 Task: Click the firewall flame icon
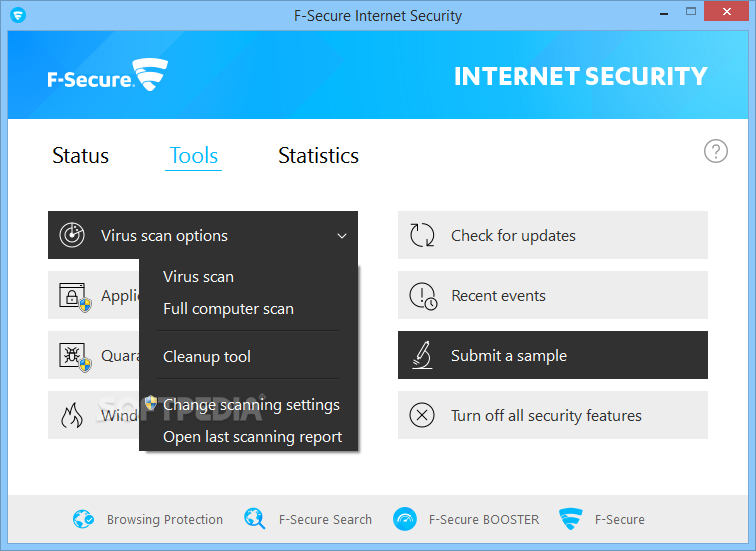tap(72, 415)
